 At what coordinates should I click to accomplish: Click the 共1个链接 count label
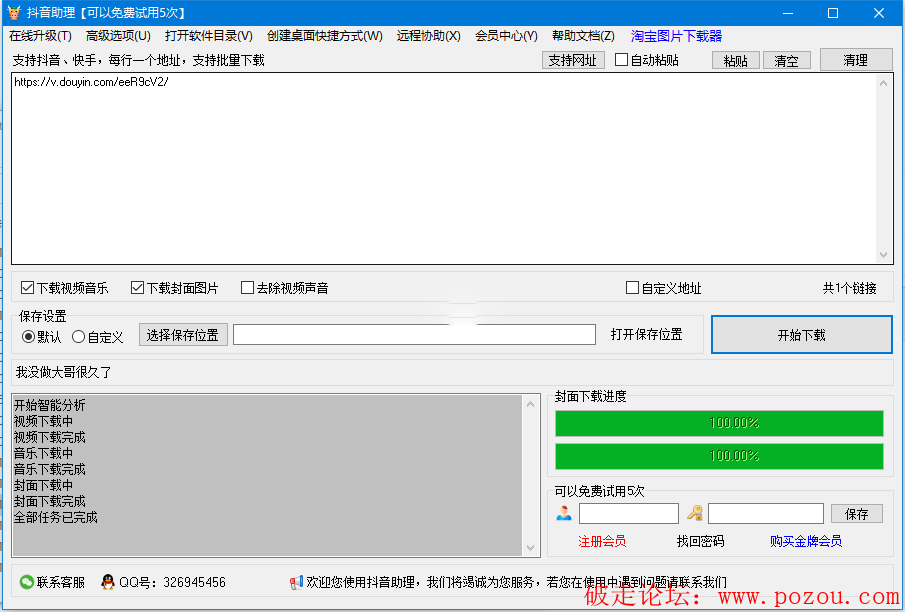click(x=850, y=288)
